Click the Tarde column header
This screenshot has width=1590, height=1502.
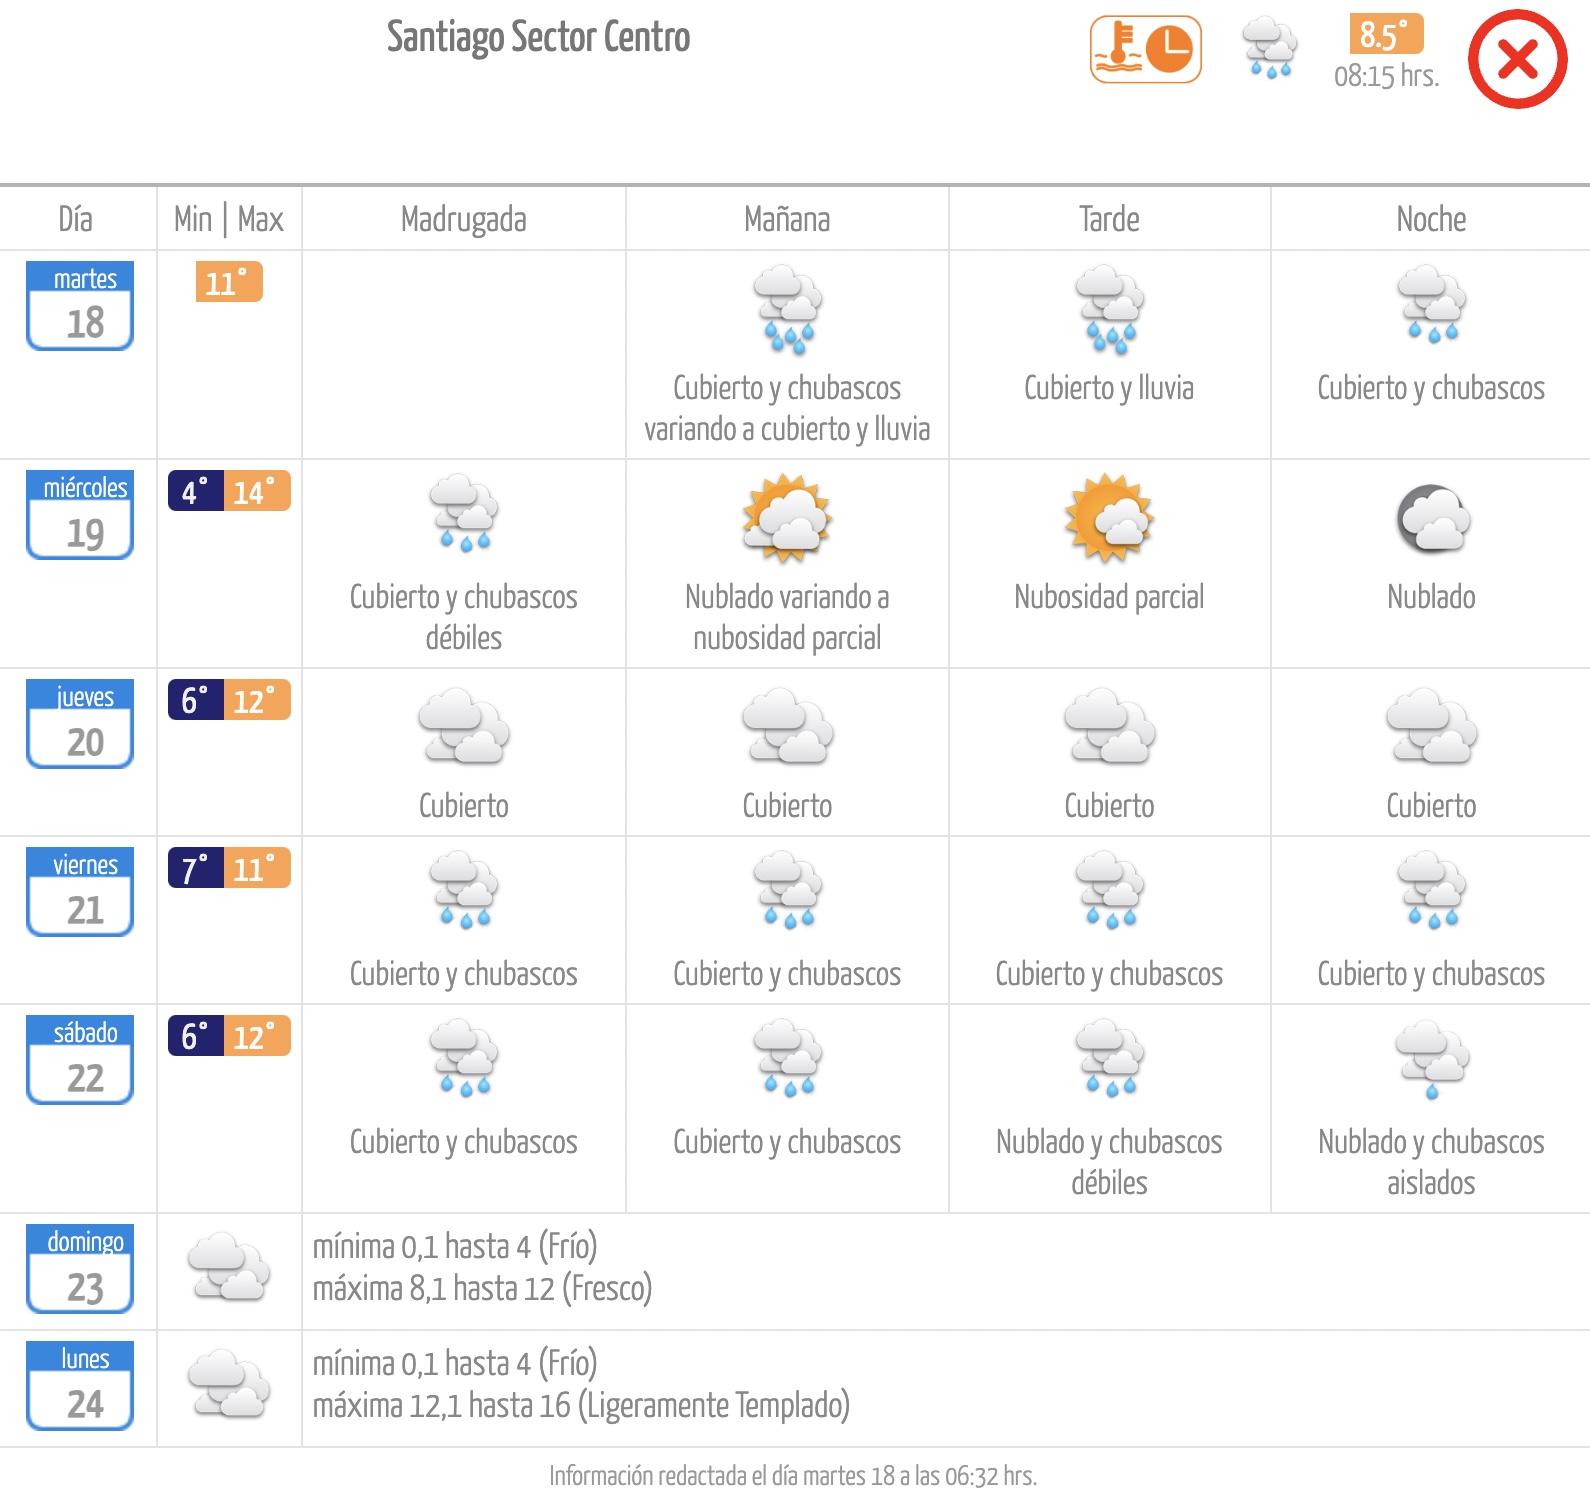coord(1109,219)
